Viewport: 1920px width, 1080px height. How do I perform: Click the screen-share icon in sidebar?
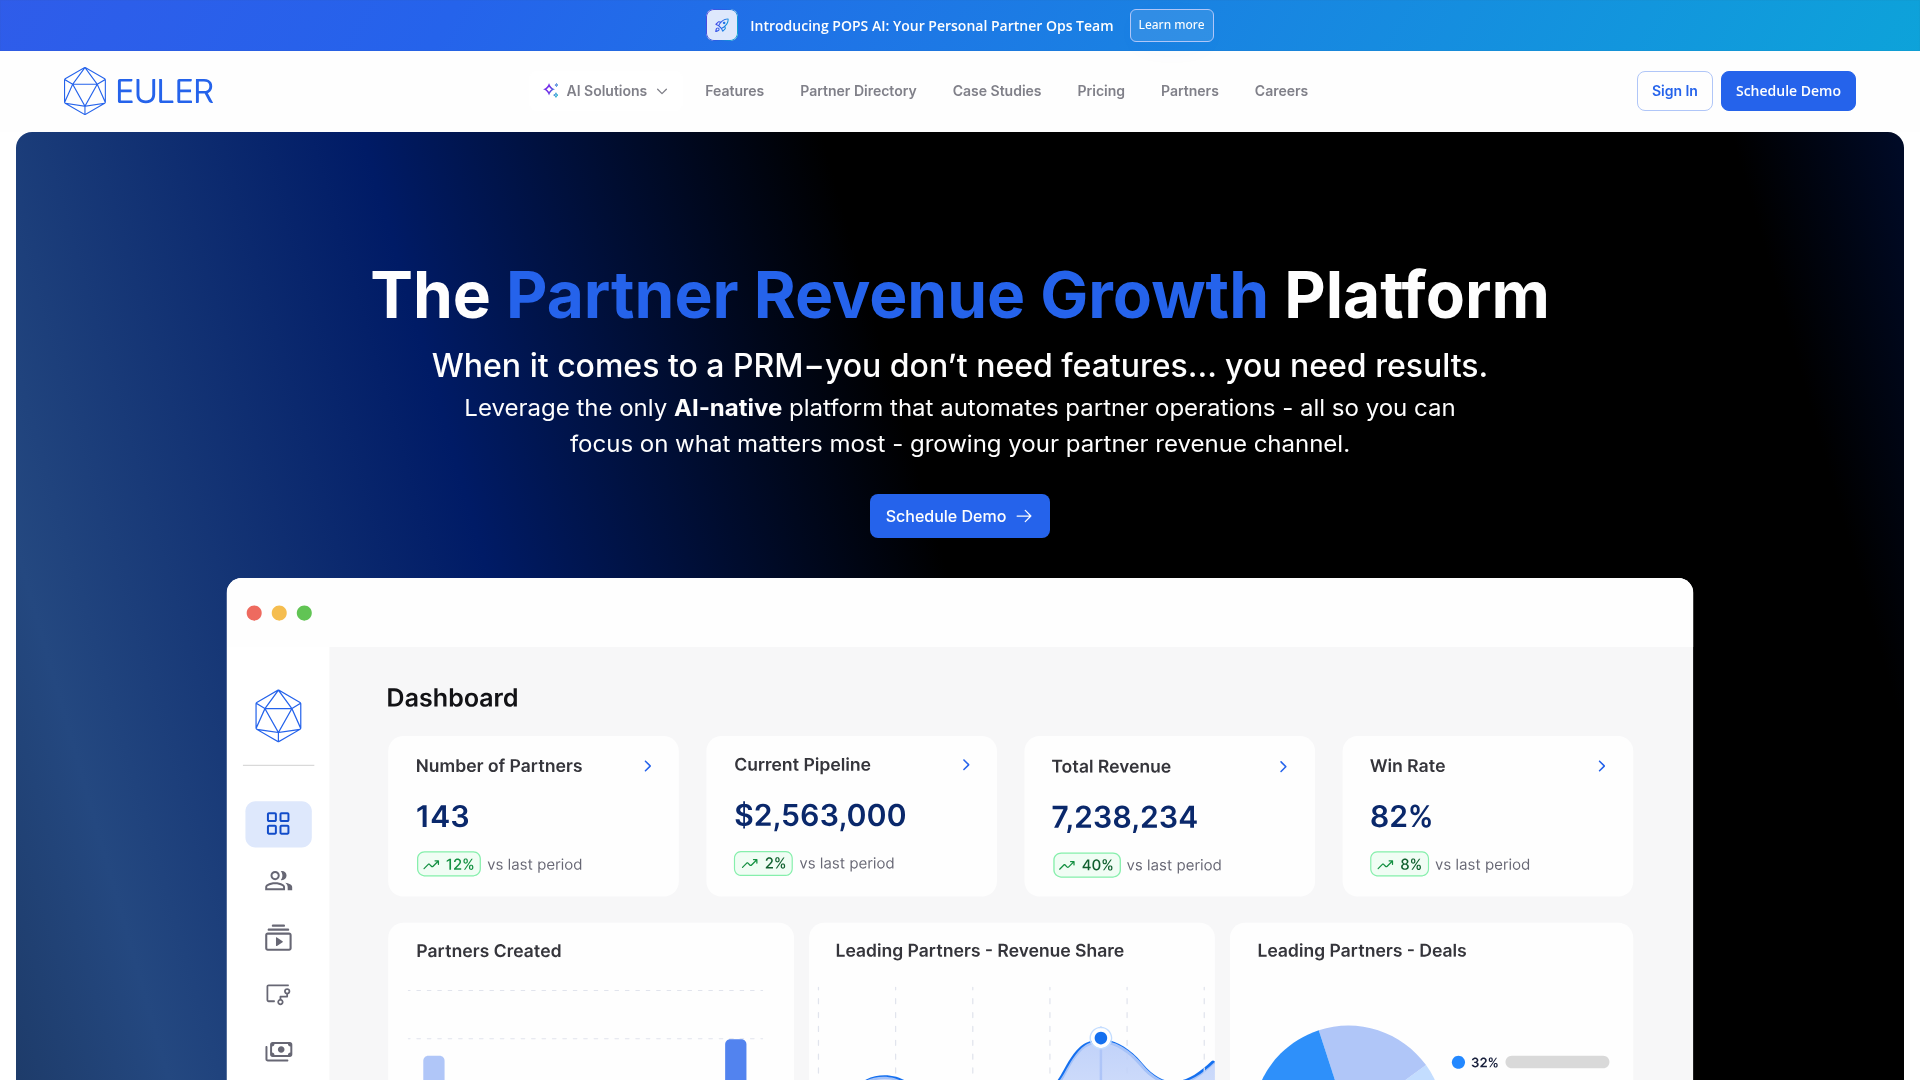tap(278, 995)
